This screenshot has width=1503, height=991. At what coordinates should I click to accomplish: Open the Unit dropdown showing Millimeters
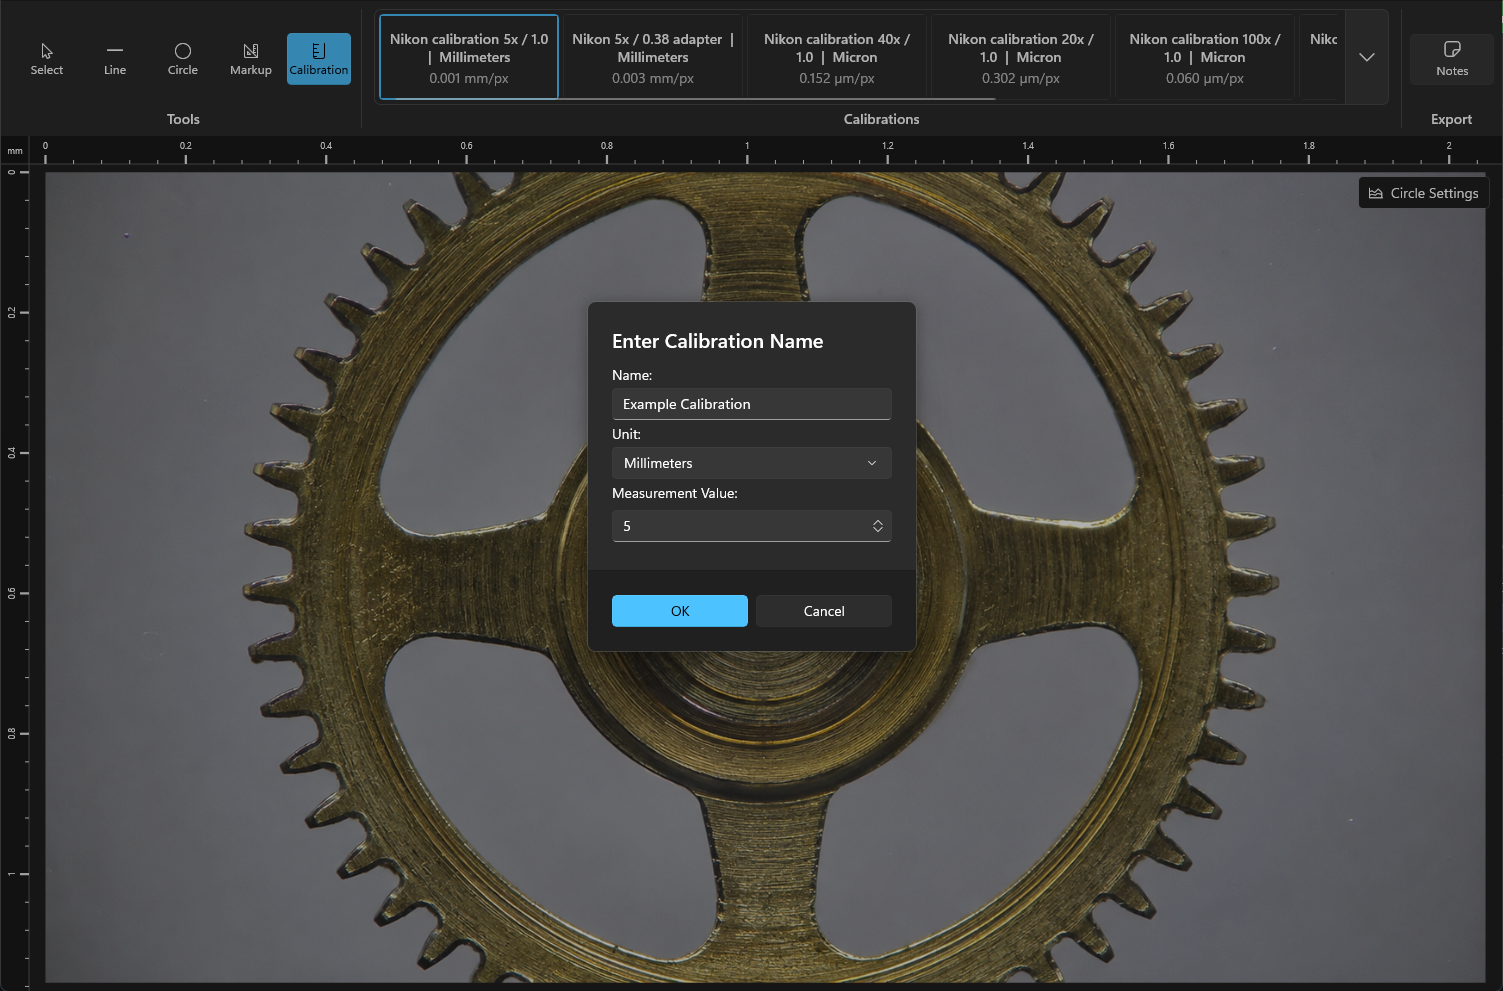752,463
